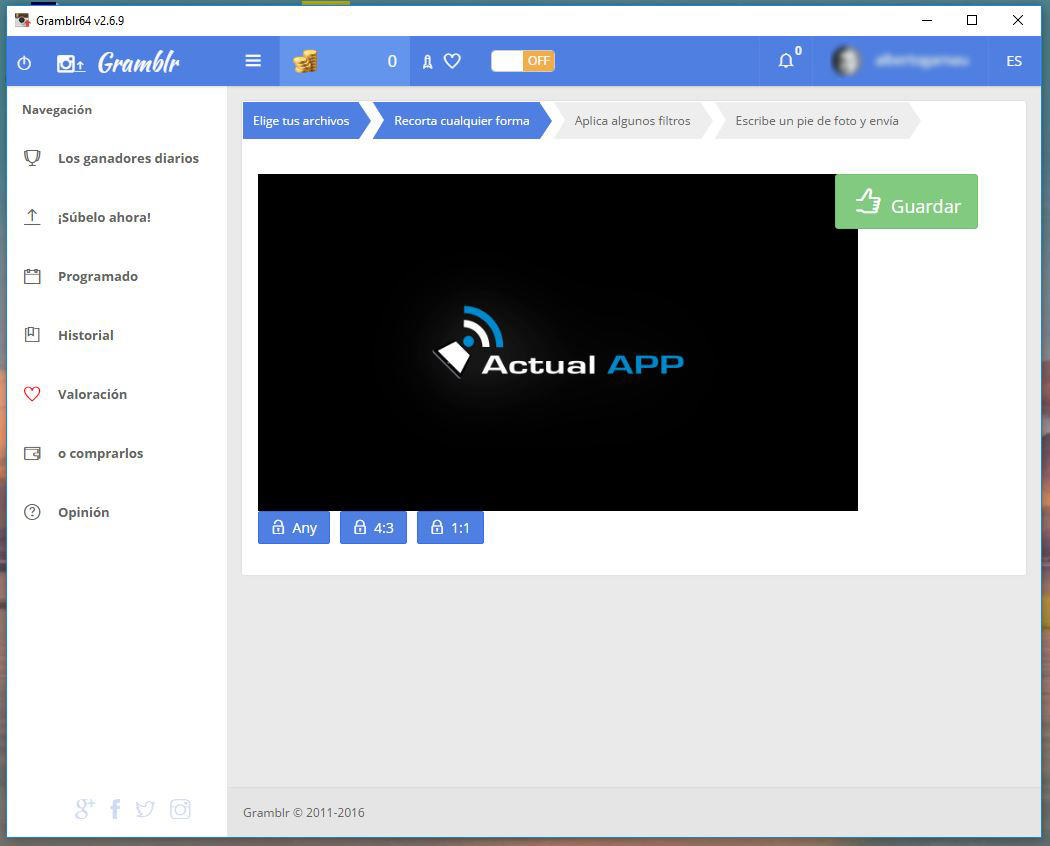Click the Gramblr64 title bar app icon
The image size is (1050, 846).
(23, 20)
